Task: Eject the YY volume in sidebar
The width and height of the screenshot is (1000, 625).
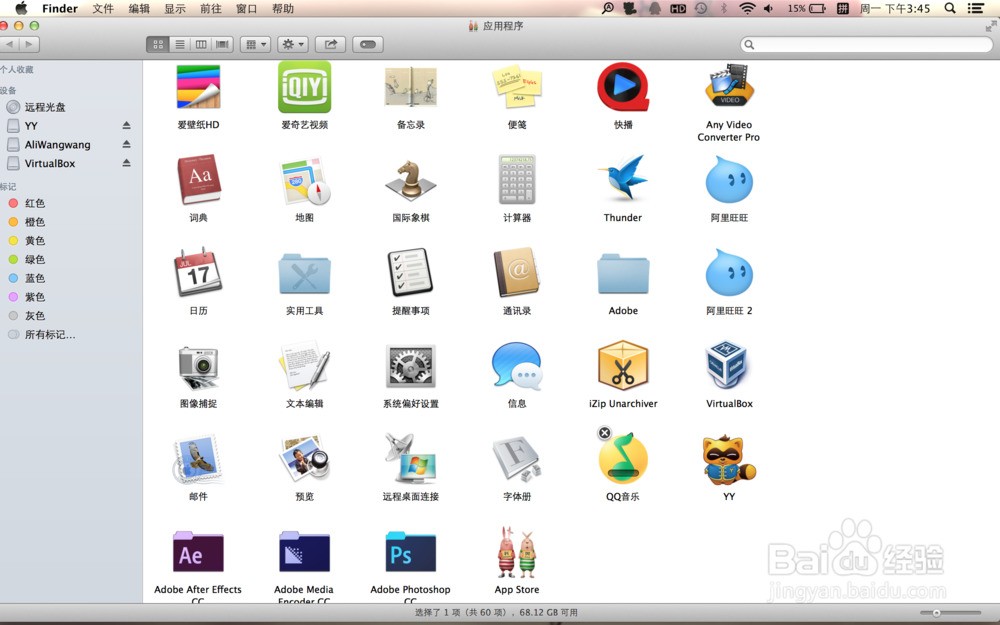Action: point(126,126)
